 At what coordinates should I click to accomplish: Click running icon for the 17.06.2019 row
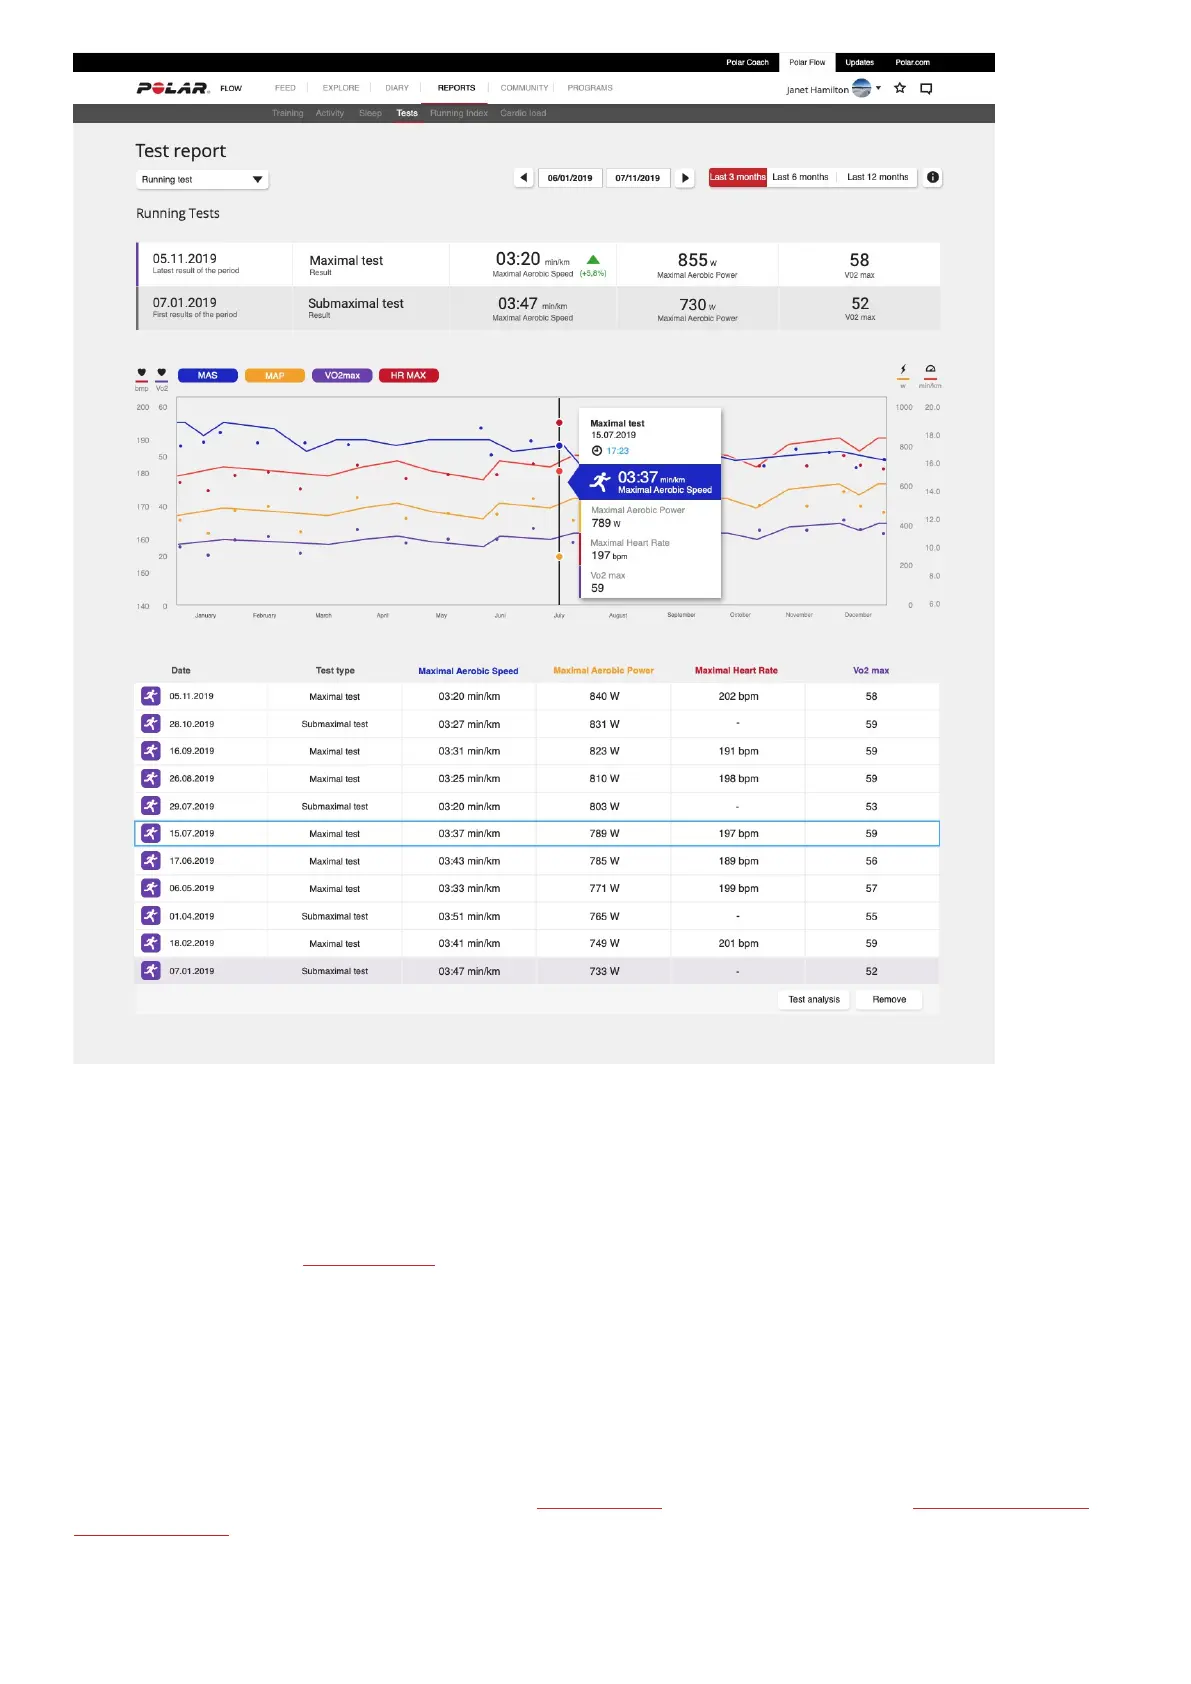pyautogui.click(x=151, y=861)
